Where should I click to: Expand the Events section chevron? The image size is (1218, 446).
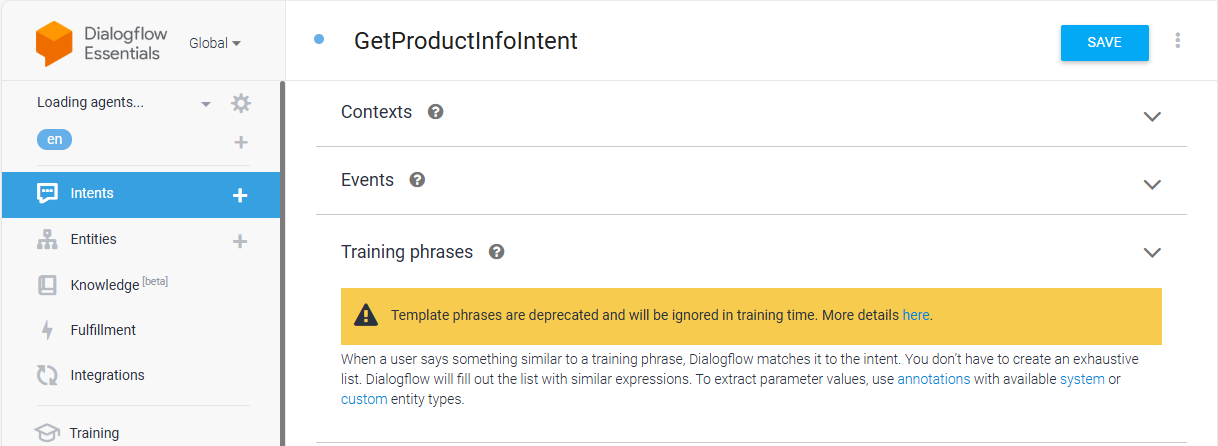(1152, 184)
